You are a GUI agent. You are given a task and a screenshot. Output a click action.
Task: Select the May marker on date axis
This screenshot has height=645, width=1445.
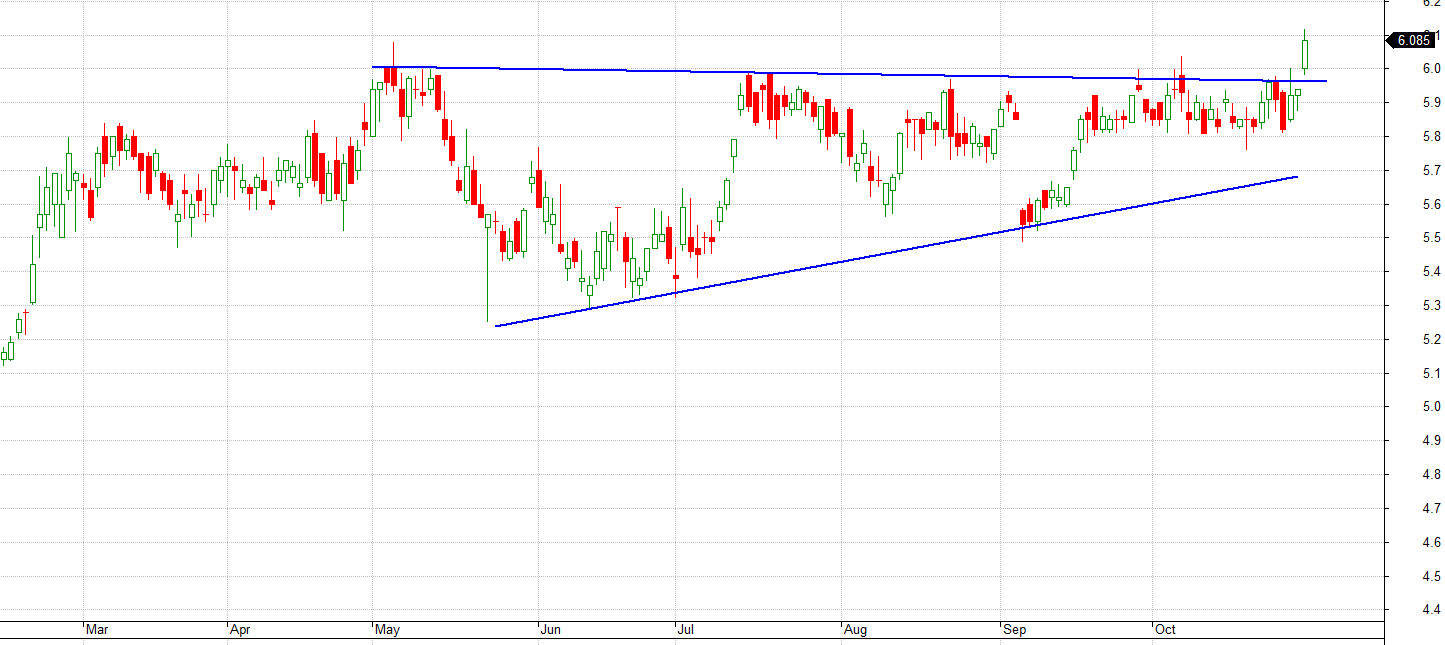click(x=386, y=630)
